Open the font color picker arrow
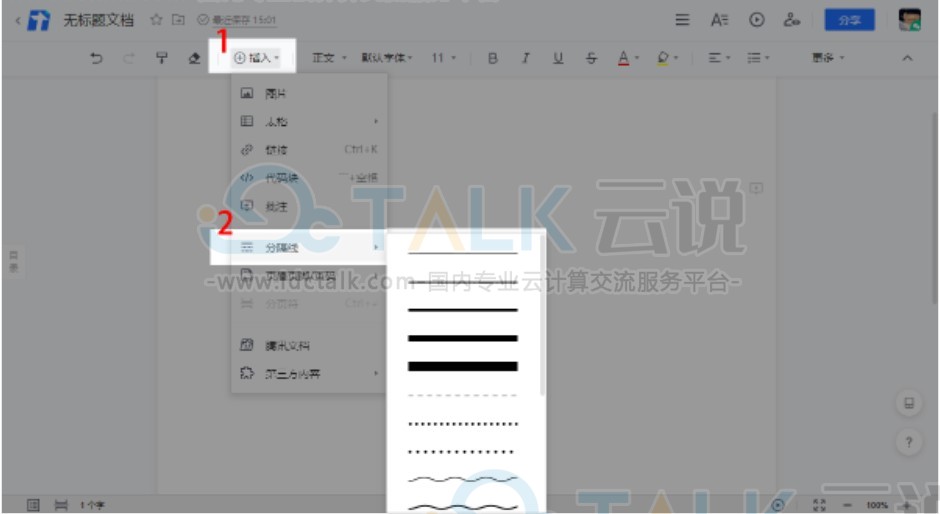Viewport: 940px width, 514px height. (637, 58)
